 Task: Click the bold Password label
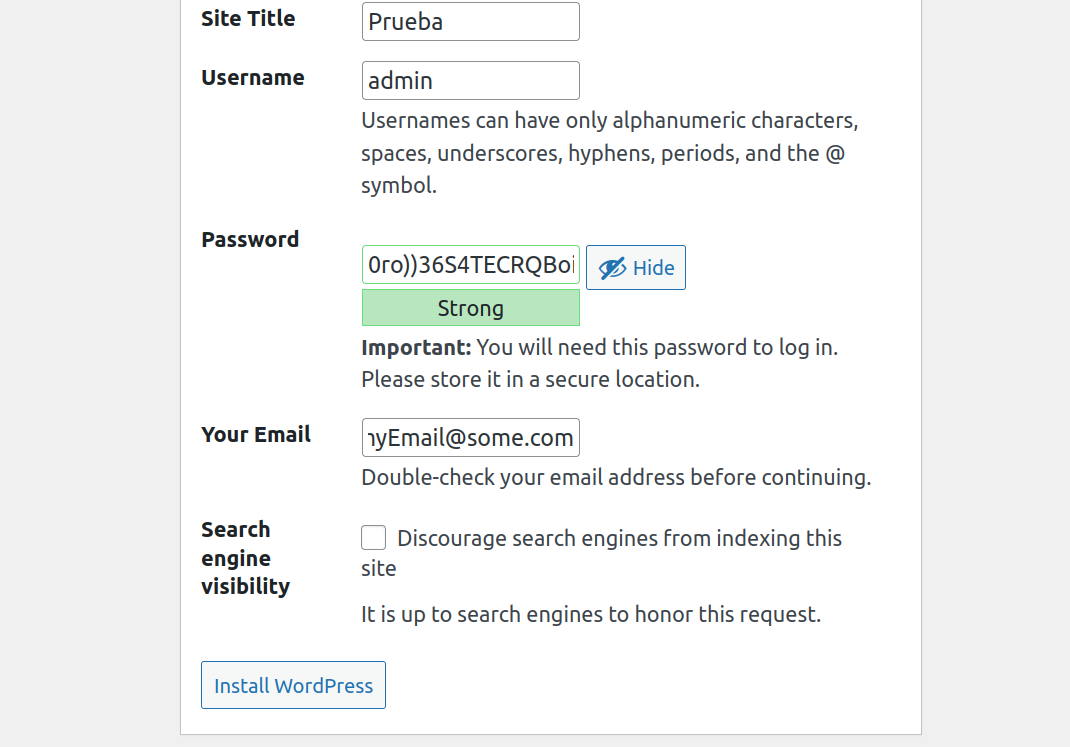coord(250,239)
